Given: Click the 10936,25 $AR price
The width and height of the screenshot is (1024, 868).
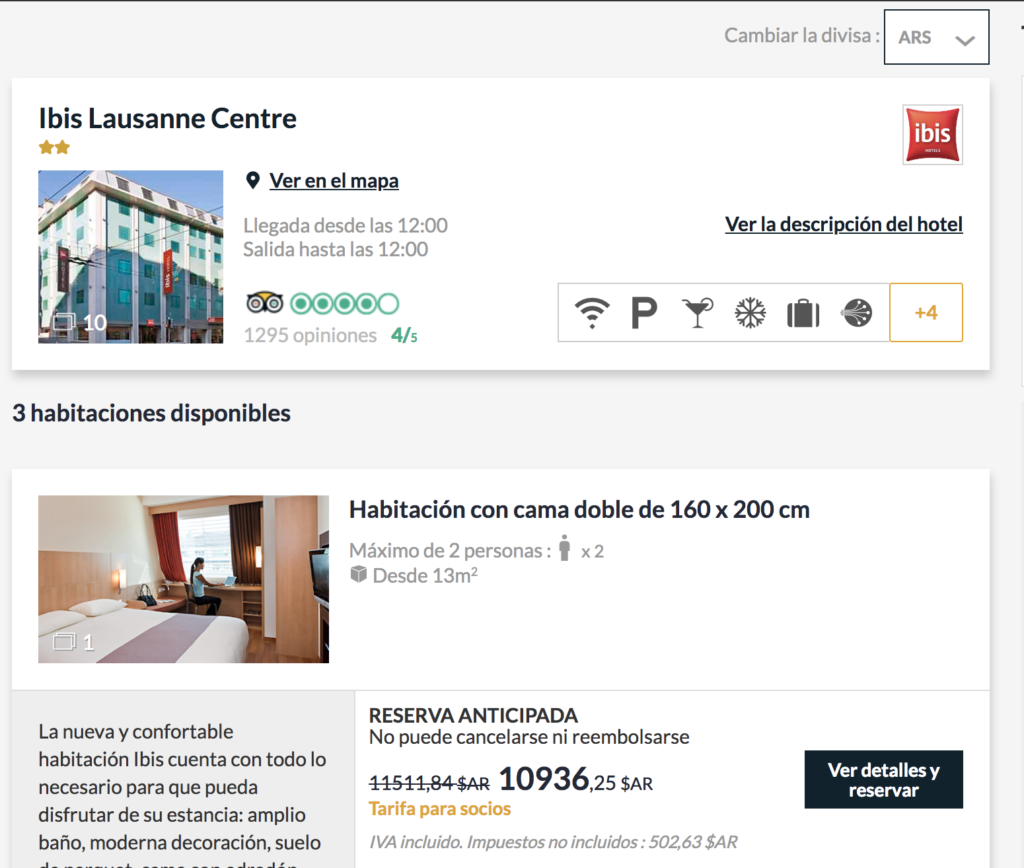Looking at the screenshot, I should [x=576, y=779].
